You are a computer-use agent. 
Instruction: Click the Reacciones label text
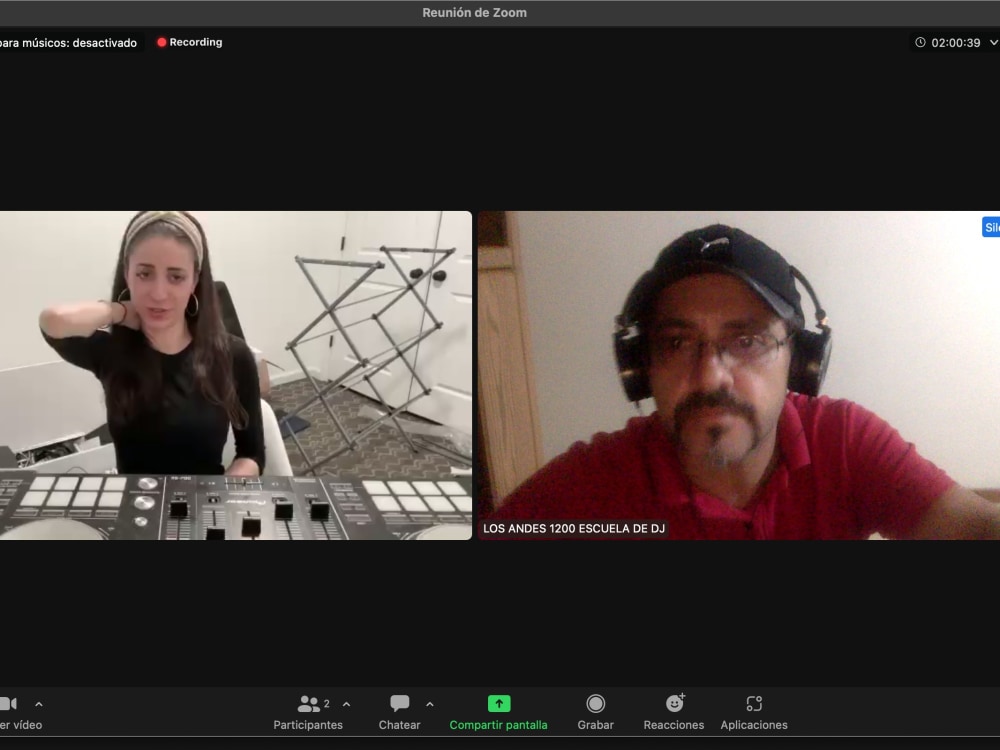click(673, 725)
